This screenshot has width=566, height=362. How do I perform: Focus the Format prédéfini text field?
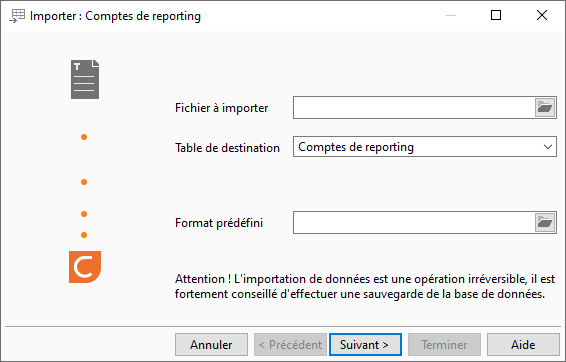click(x=414, y=223)
